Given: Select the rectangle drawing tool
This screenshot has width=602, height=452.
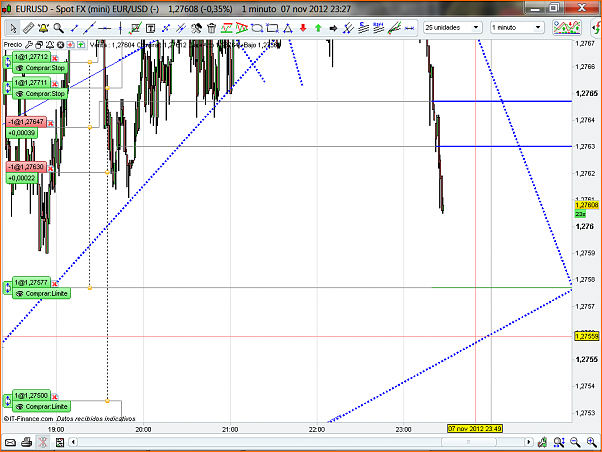Looking at the screenshot, I should (x=272, y=28).
